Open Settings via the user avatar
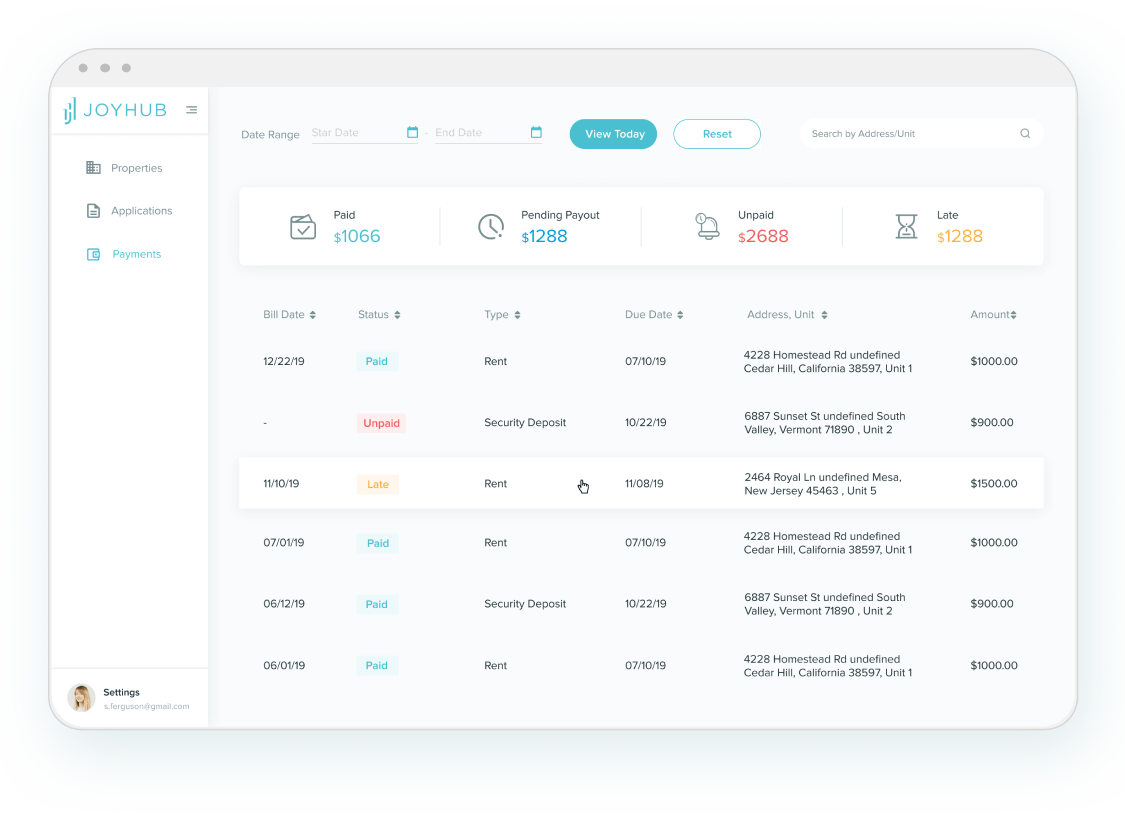This screenshot has height=817, width=1125. [81, 698]
